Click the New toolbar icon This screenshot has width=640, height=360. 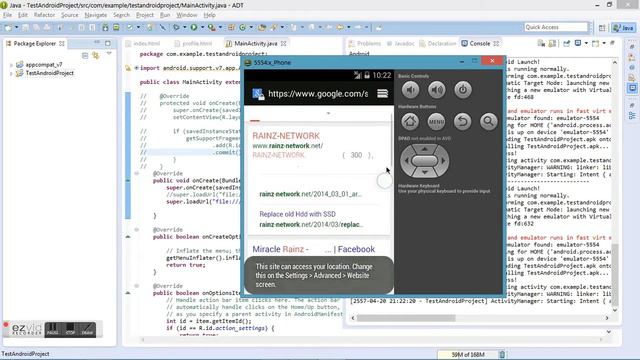8,27
